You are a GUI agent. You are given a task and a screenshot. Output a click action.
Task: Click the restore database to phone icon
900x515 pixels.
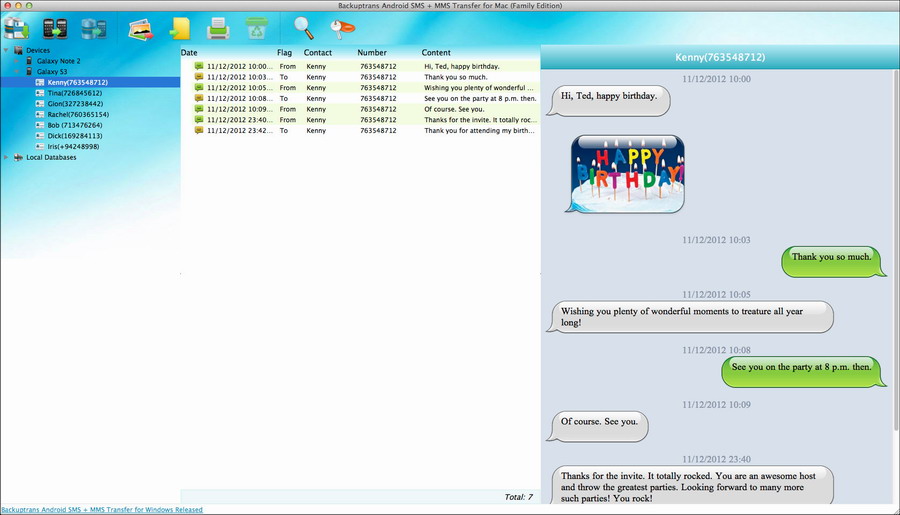[94, 28]
